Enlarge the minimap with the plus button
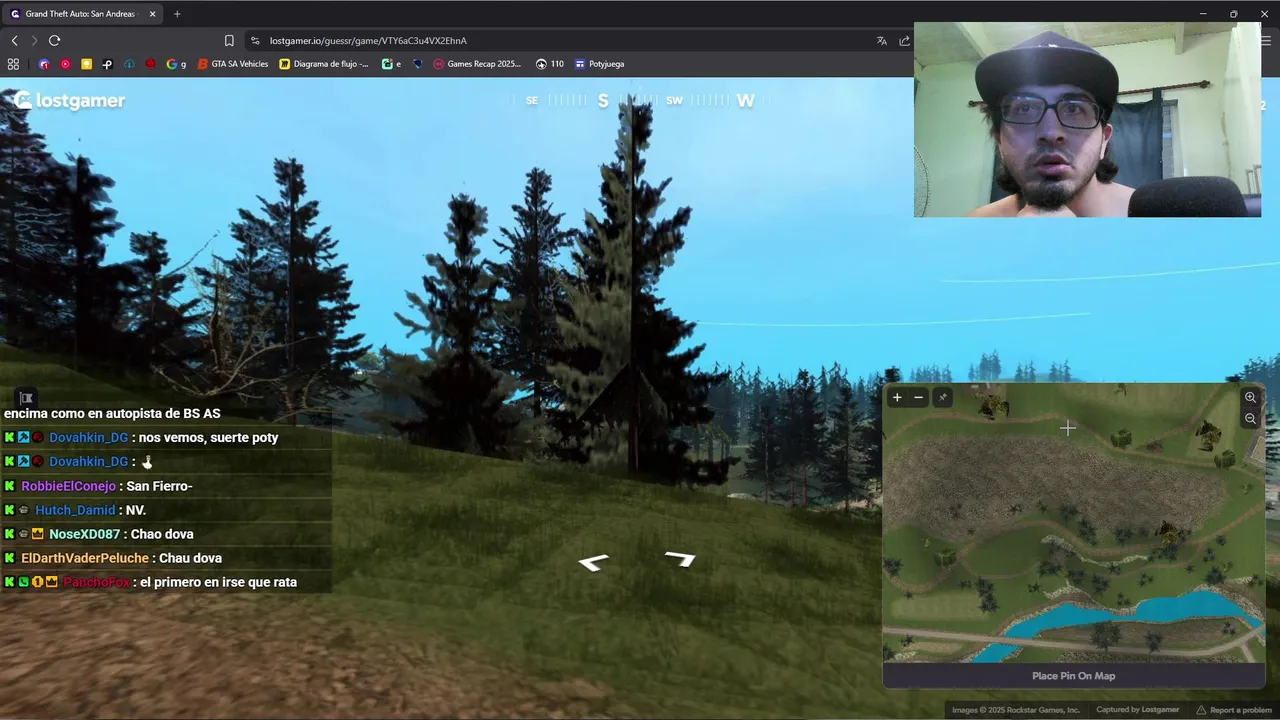Image resolution: width=1280 pixels, height=720 pixels. click(x=897, y=398)
